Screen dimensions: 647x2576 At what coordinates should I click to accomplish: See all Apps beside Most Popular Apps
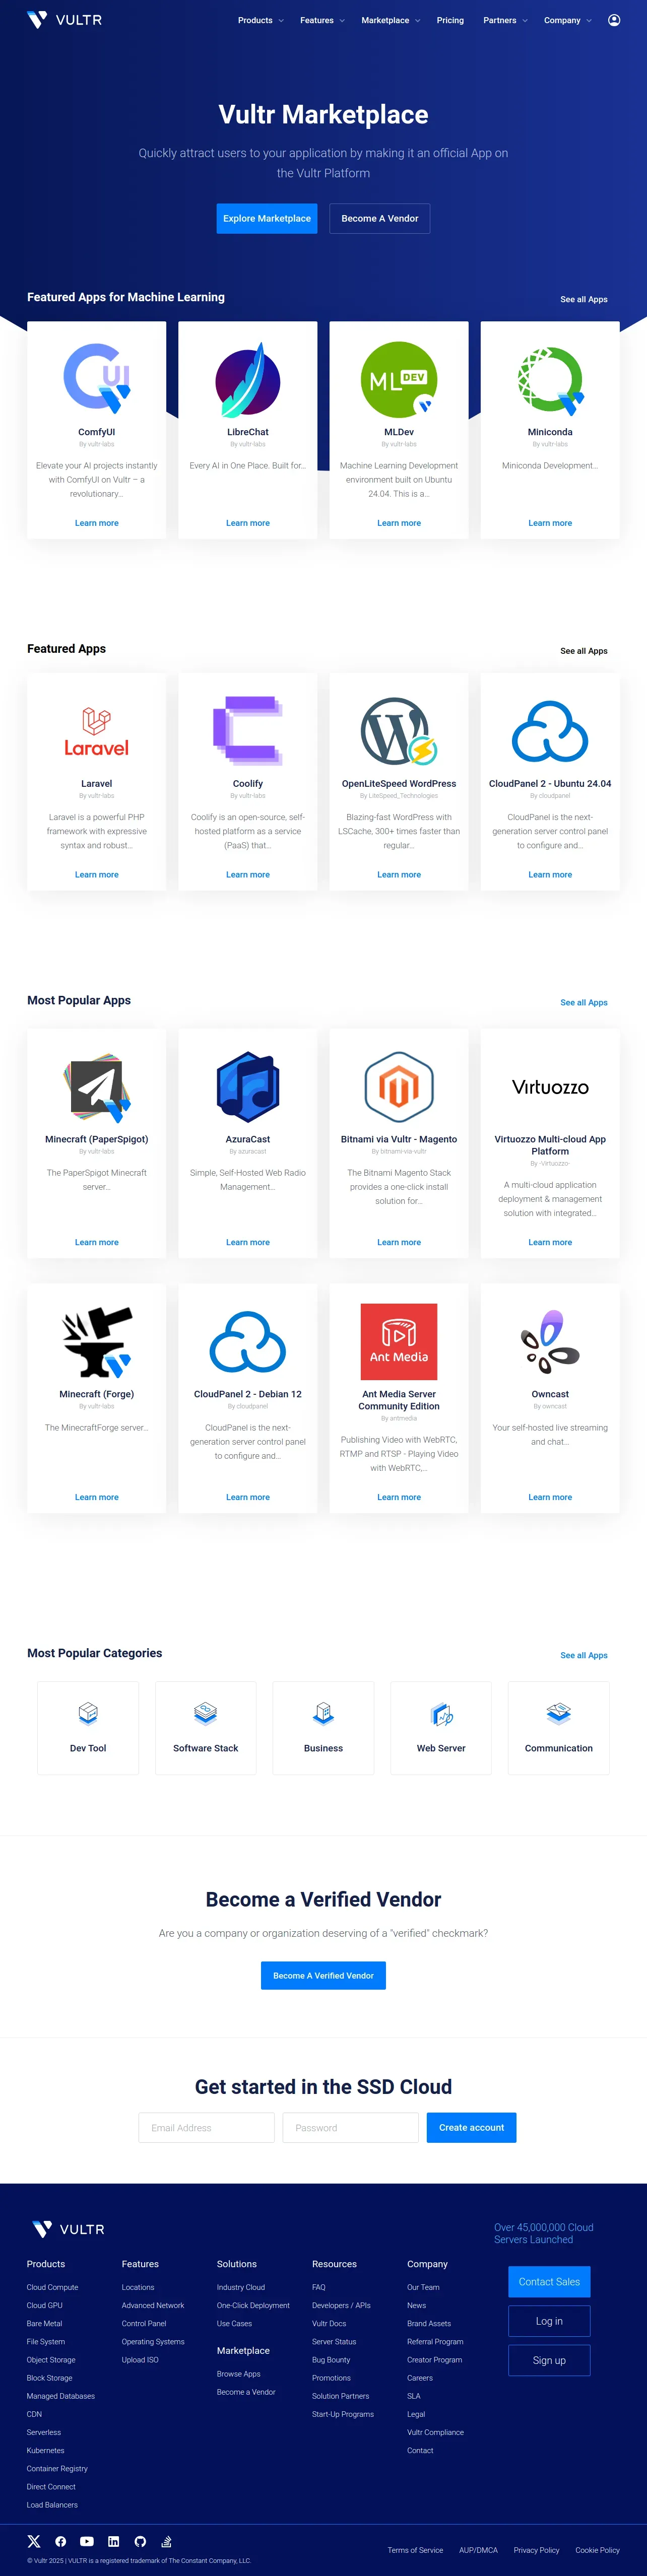584,1002
